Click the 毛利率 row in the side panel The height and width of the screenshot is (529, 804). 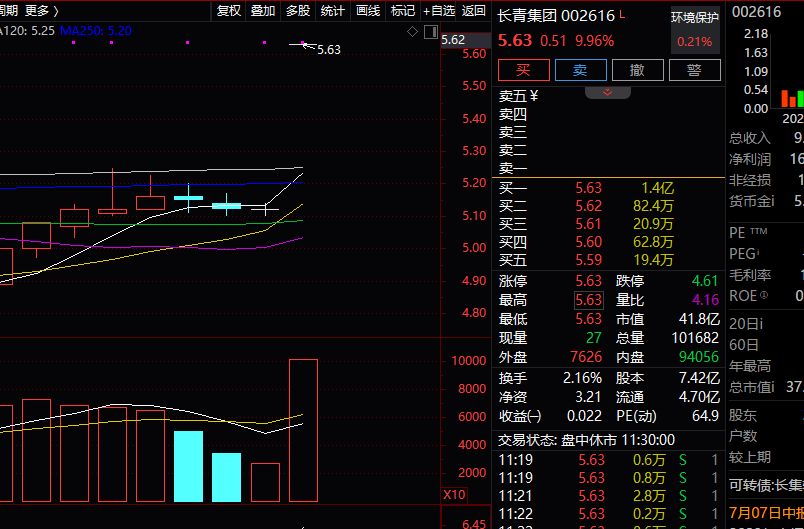(766, 275)
